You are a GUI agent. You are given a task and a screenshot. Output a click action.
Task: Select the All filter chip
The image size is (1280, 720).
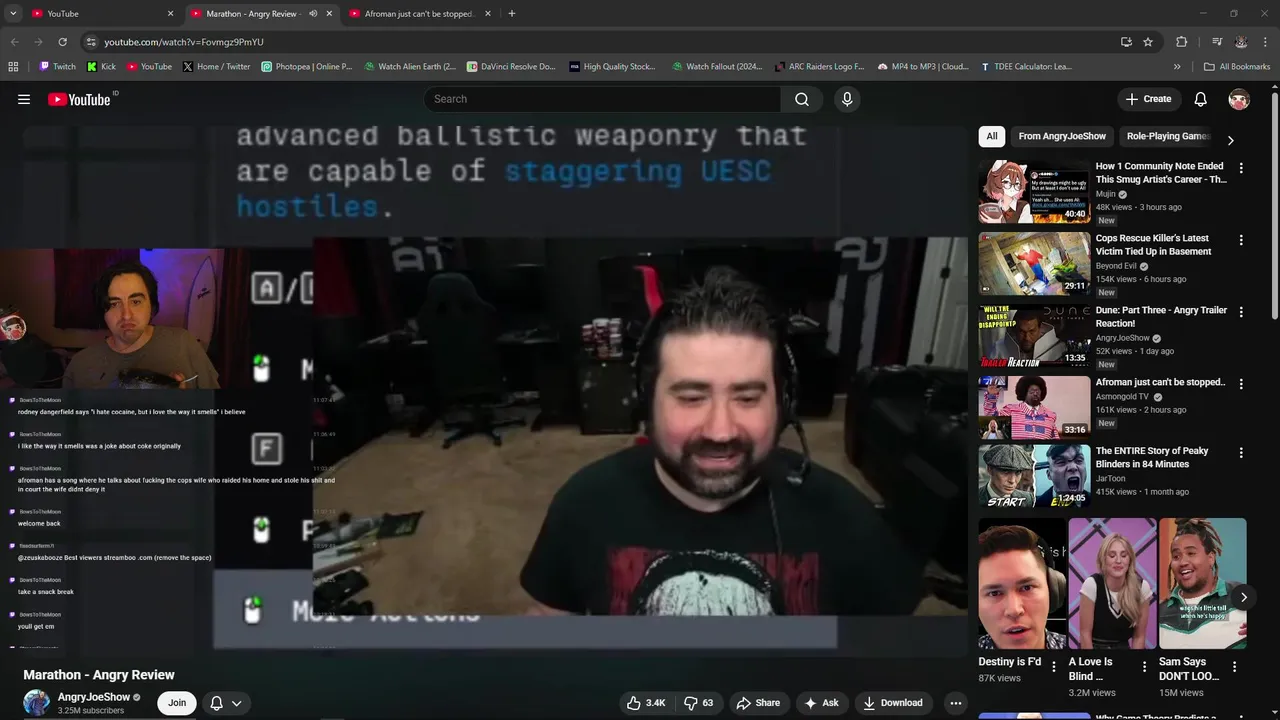click(x=992, y=136)
